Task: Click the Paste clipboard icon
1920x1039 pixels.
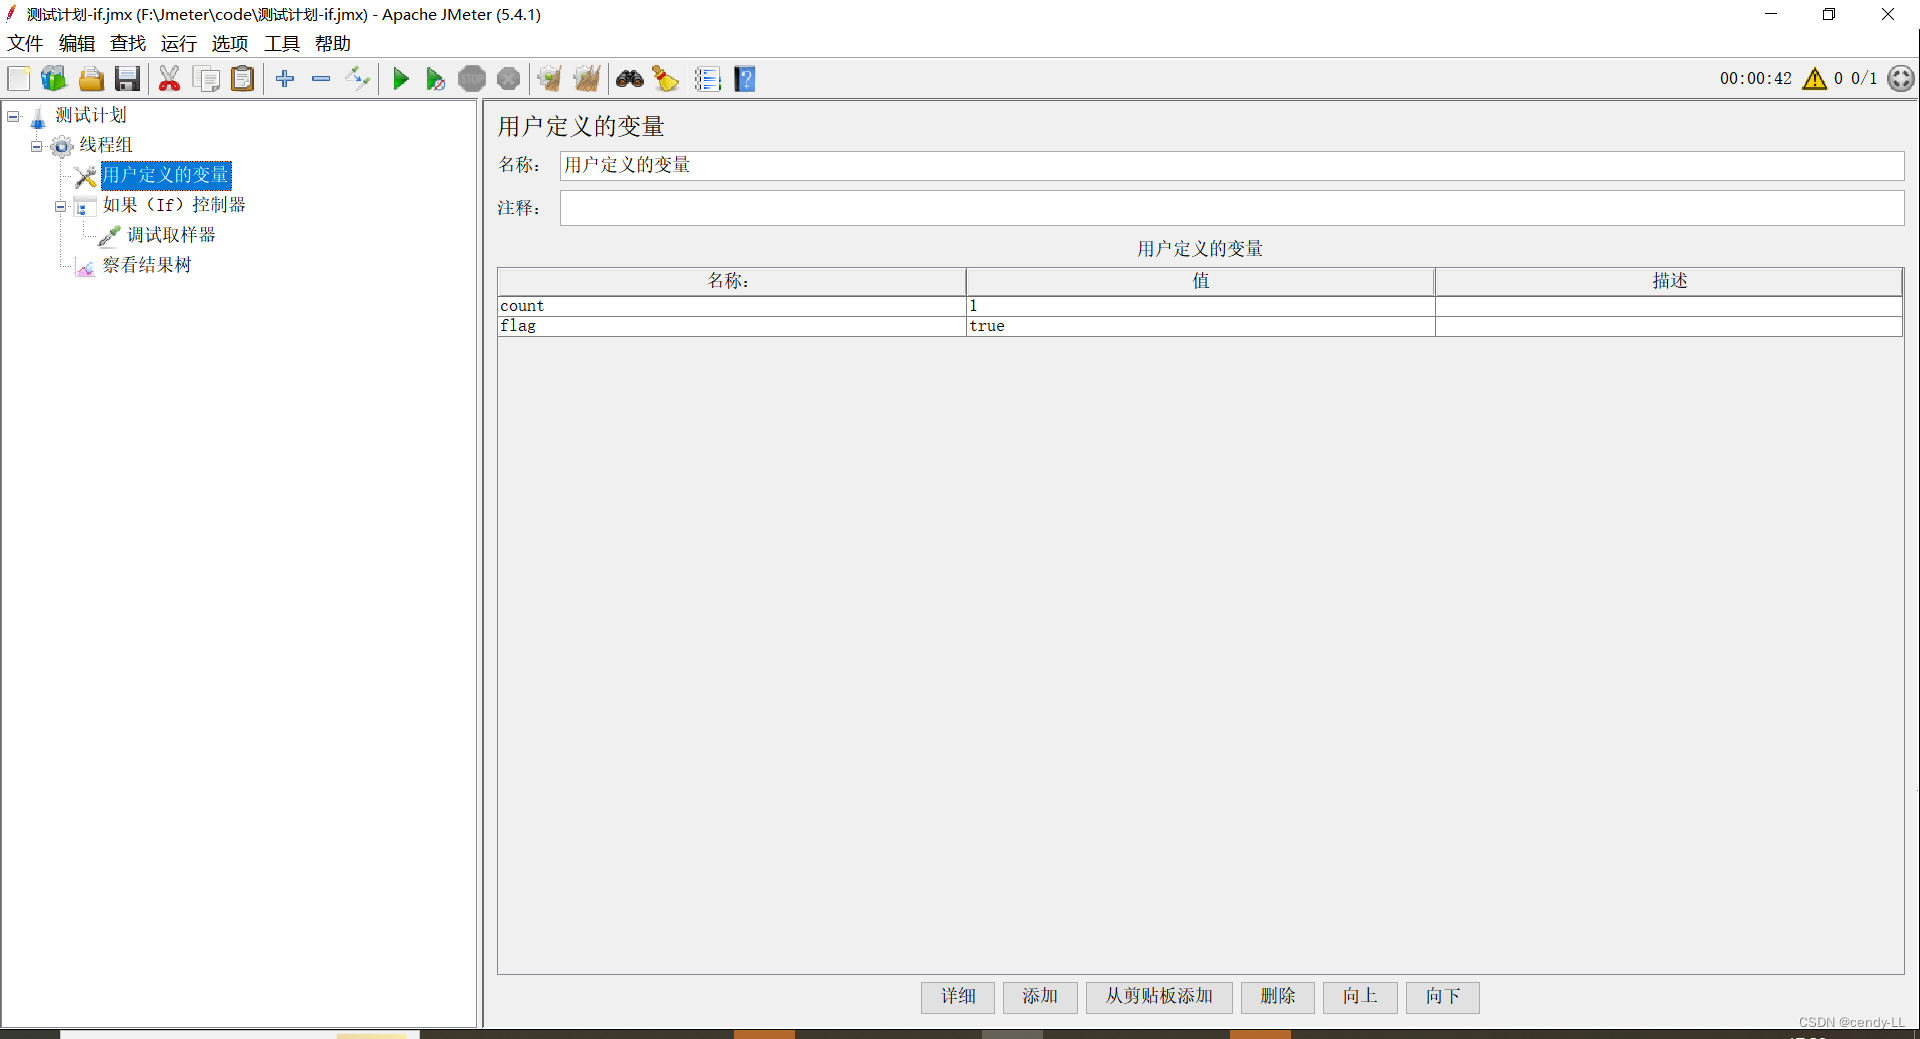Action: pos(242,79)
